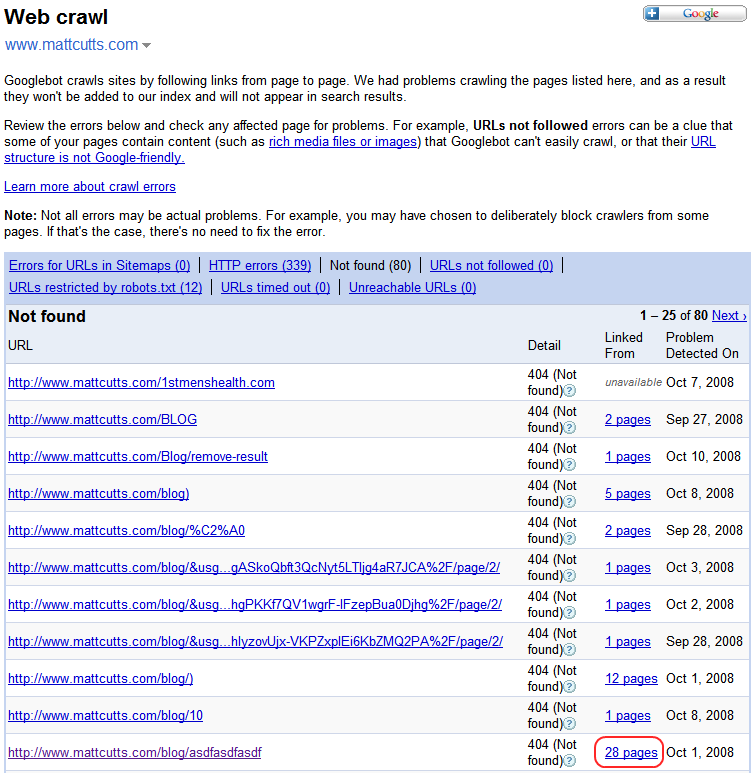Screen dimensions: 756x773
Task: Open the blog/asdfasdfasdf URL link
Action: (x=135, y=752)
